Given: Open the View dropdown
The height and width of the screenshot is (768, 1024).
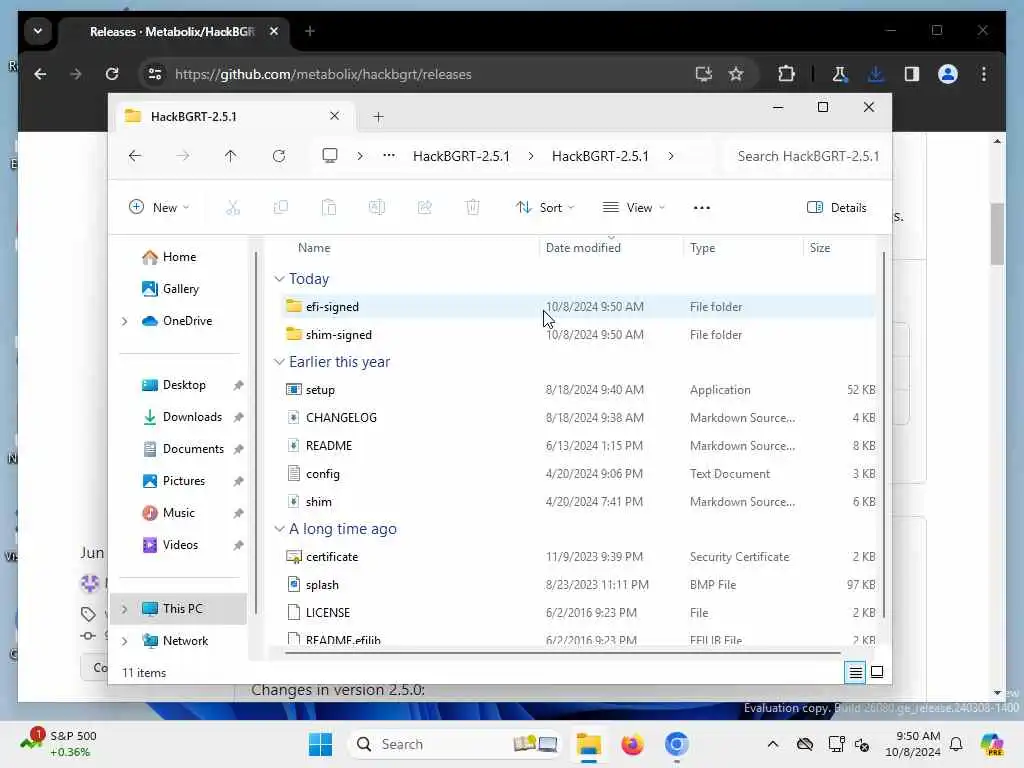Looking at the screenshot, I should tap(633, 208).
